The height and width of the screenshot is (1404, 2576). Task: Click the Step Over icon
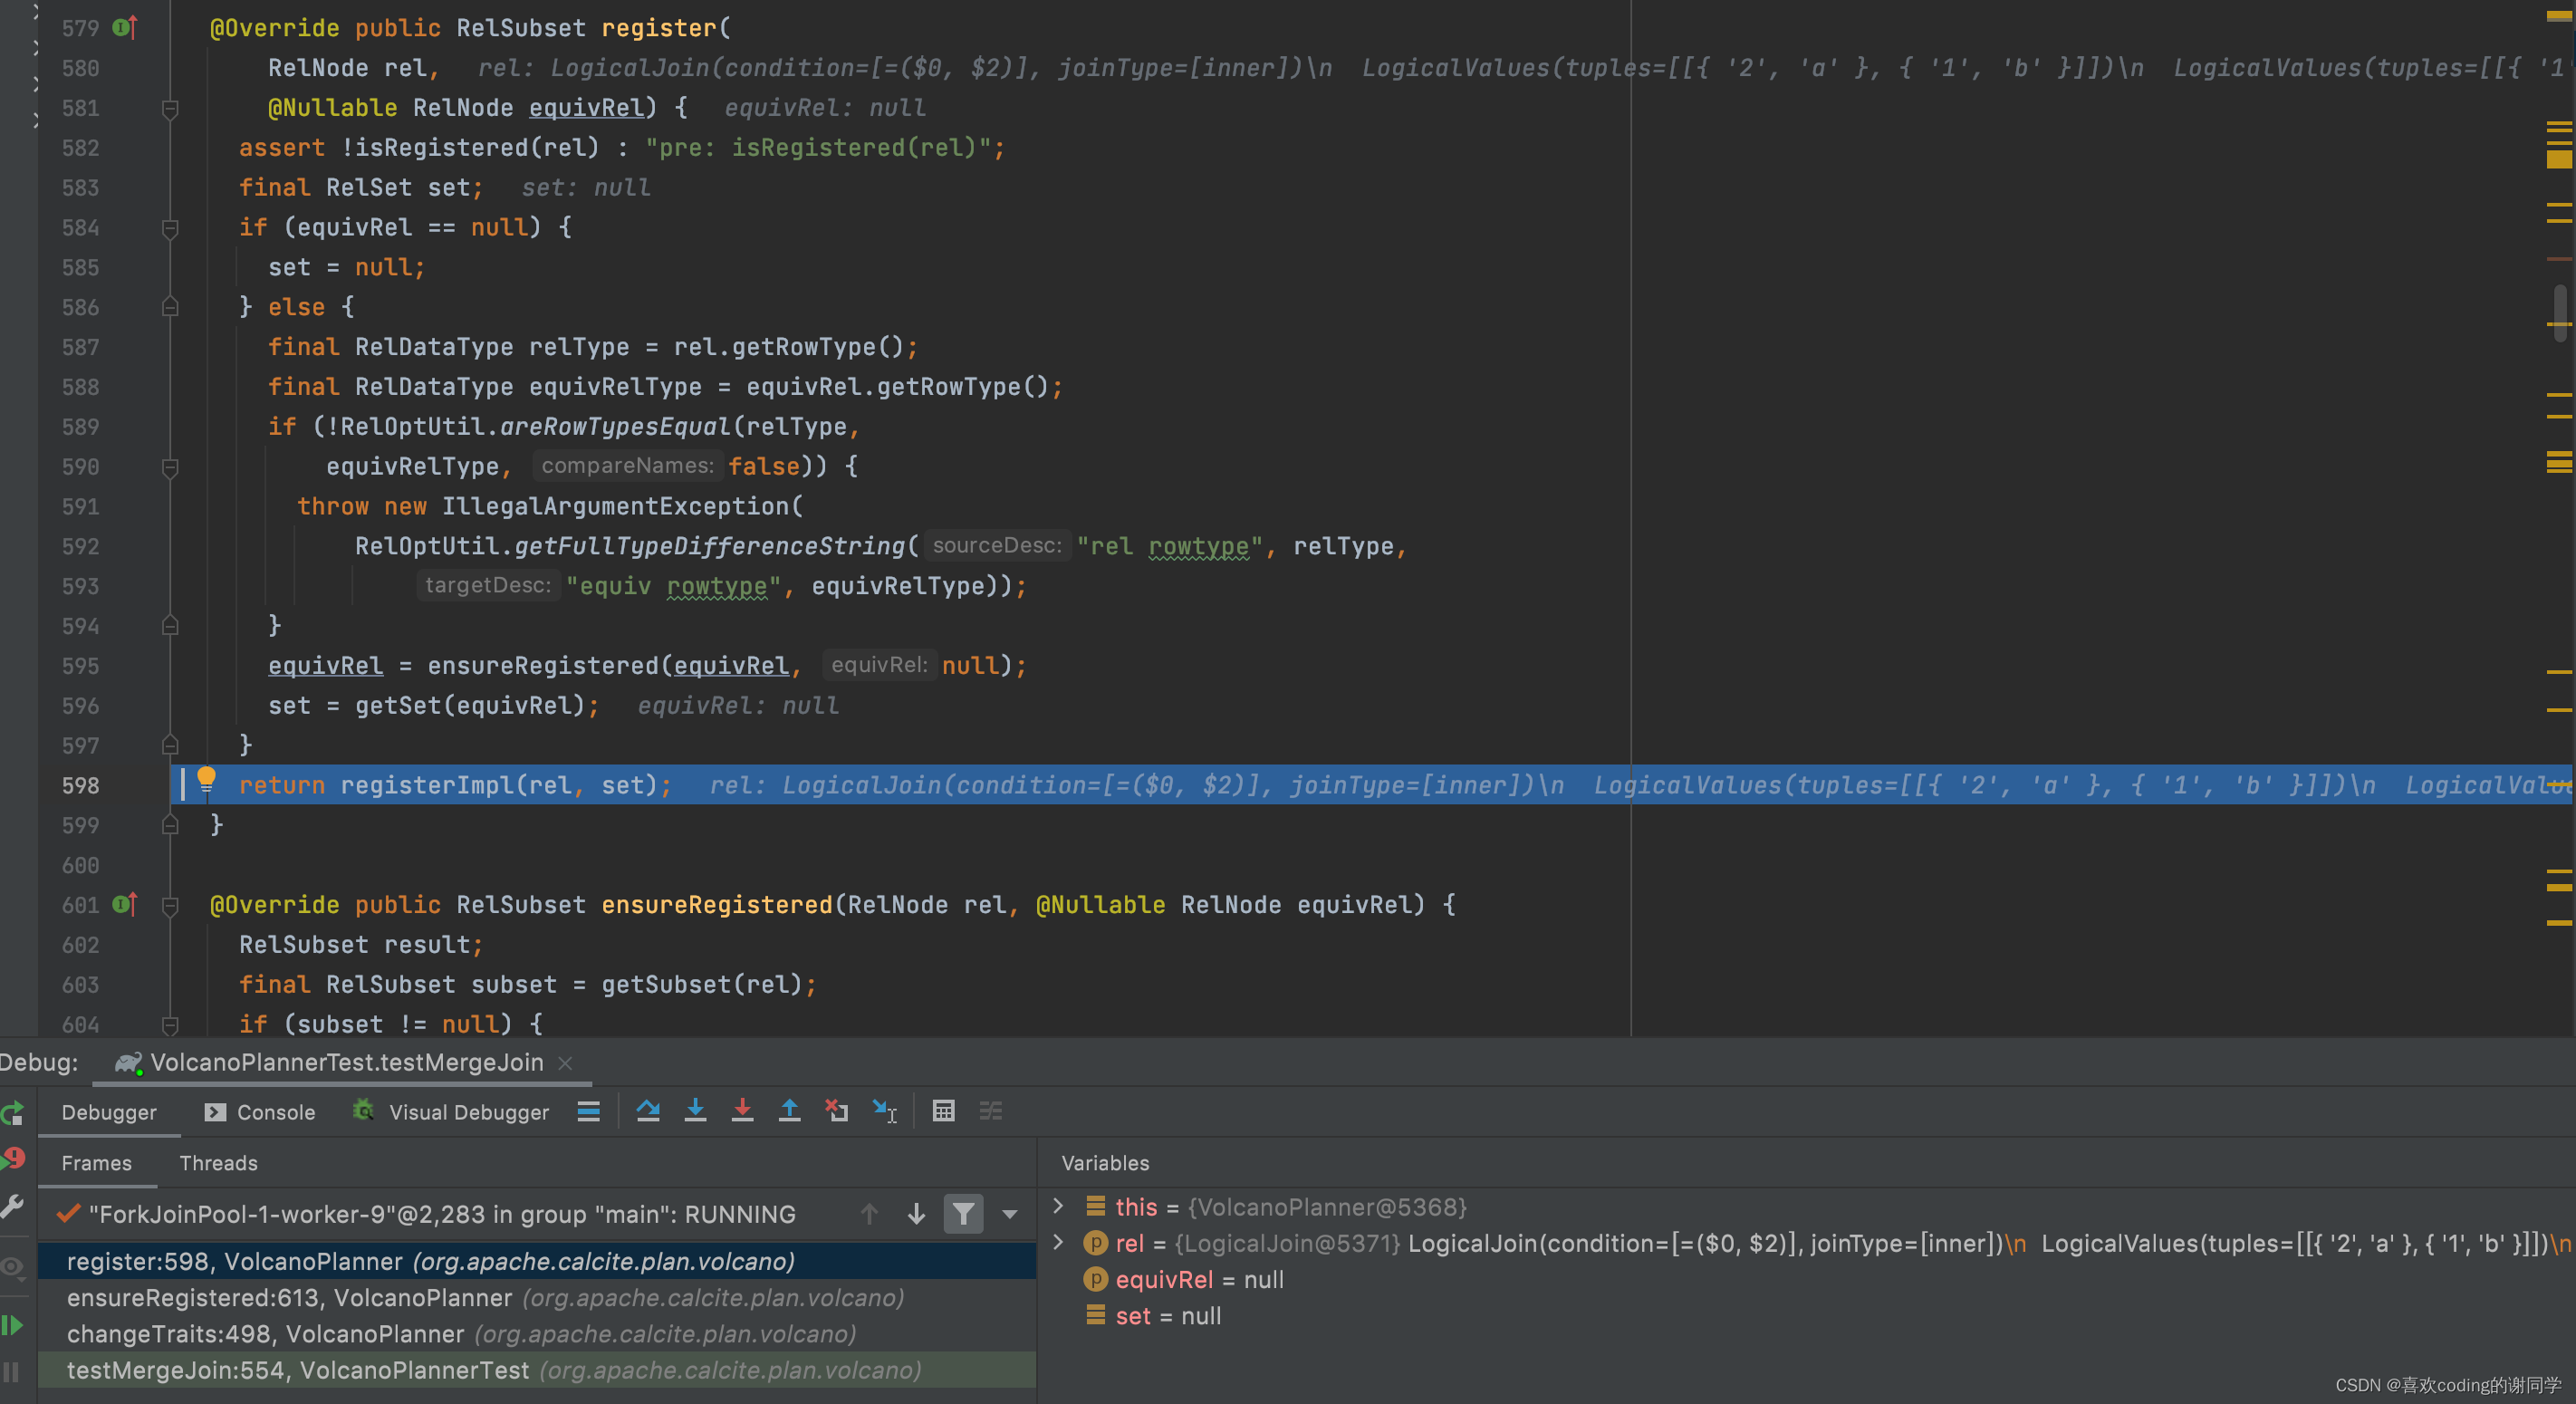pyautogui.click(x=648, y=1111)
